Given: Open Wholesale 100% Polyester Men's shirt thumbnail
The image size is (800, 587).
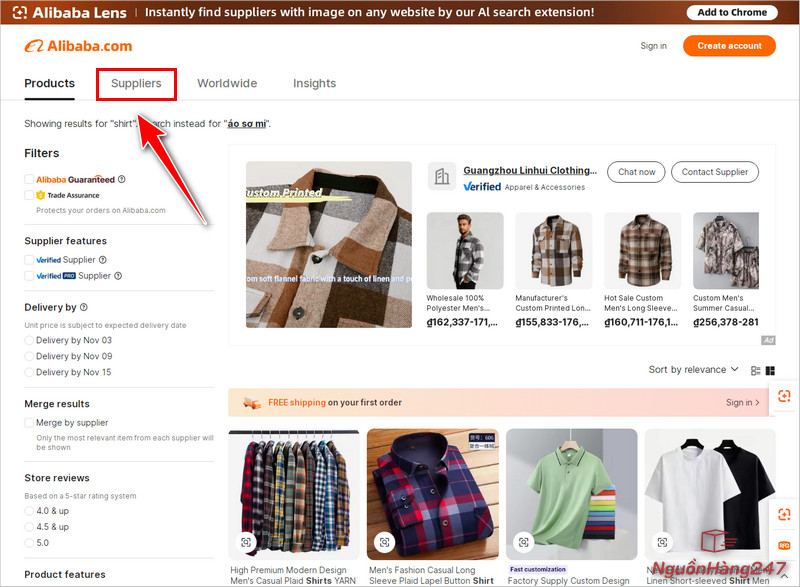Looking at the screenshot, I should click(465, 250).
